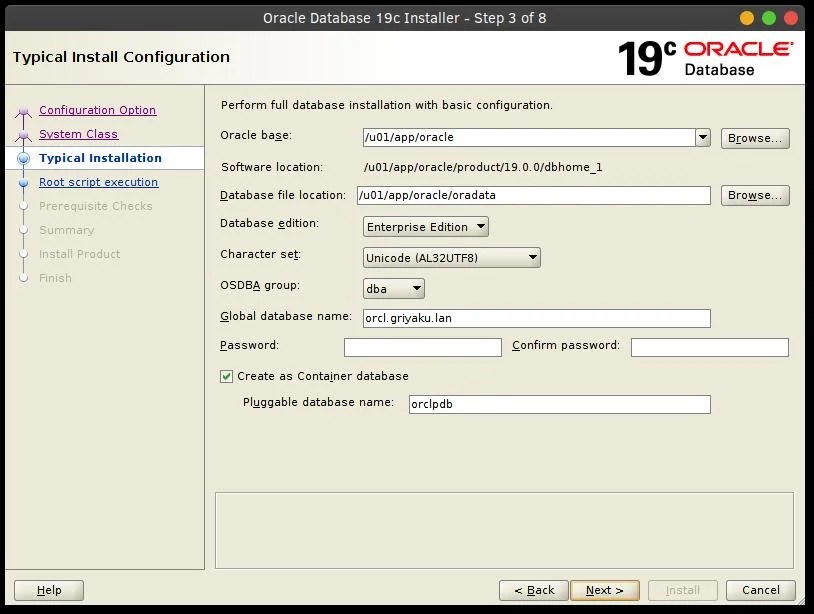The height and width of the screenshot is (614, 814).
Task: Proceed using the Next button
Action: (604, 590)
